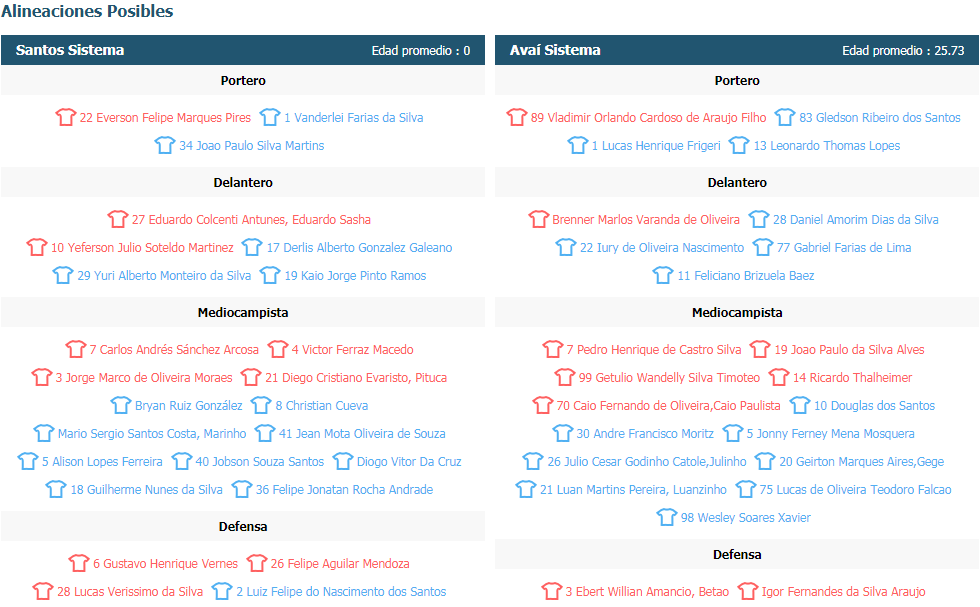The height and width of the screenshot is (607, 980).
Task: Click red jersey icon beside Vladimir Orlando Cardoso
Action: click(517, 117)
